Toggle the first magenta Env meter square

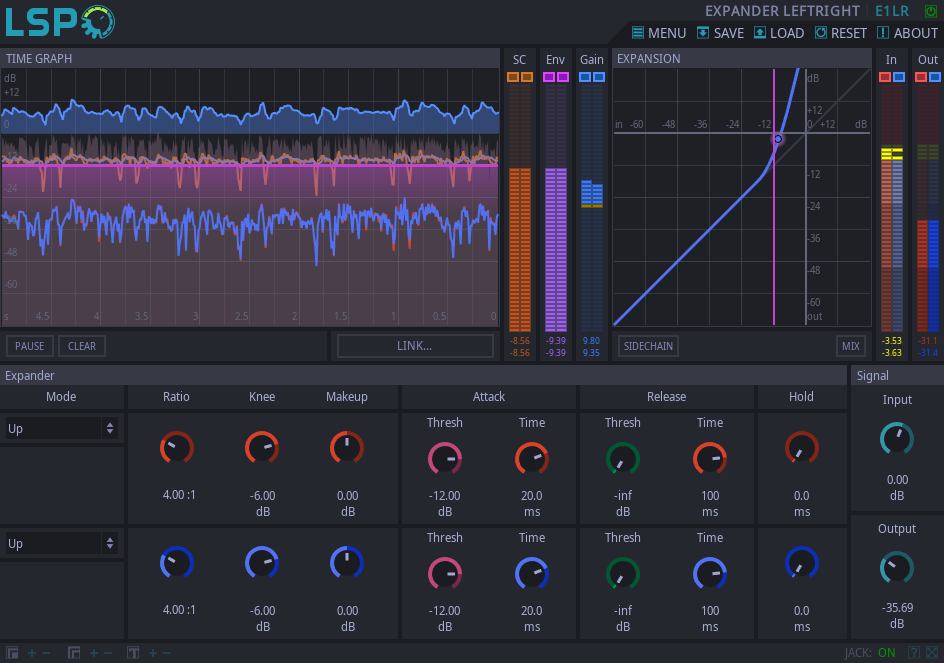(x=548, y=77)
